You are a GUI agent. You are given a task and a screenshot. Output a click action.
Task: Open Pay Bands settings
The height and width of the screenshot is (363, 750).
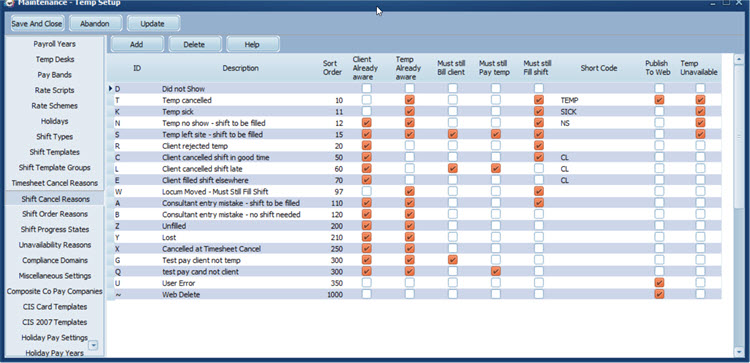click(x=55, y=75)
